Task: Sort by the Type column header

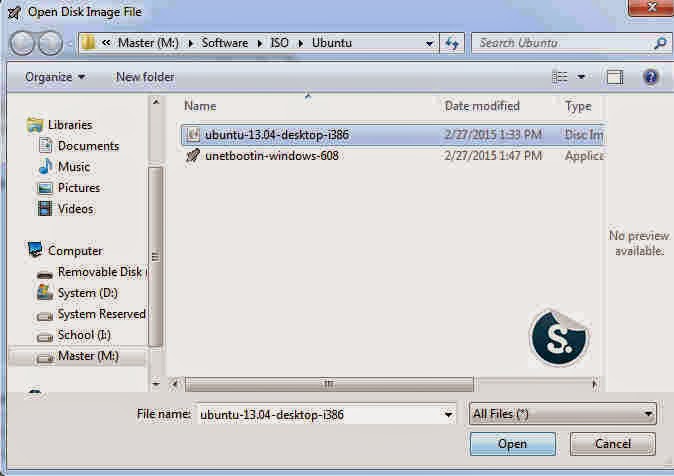Action: [x=578, y=106]
